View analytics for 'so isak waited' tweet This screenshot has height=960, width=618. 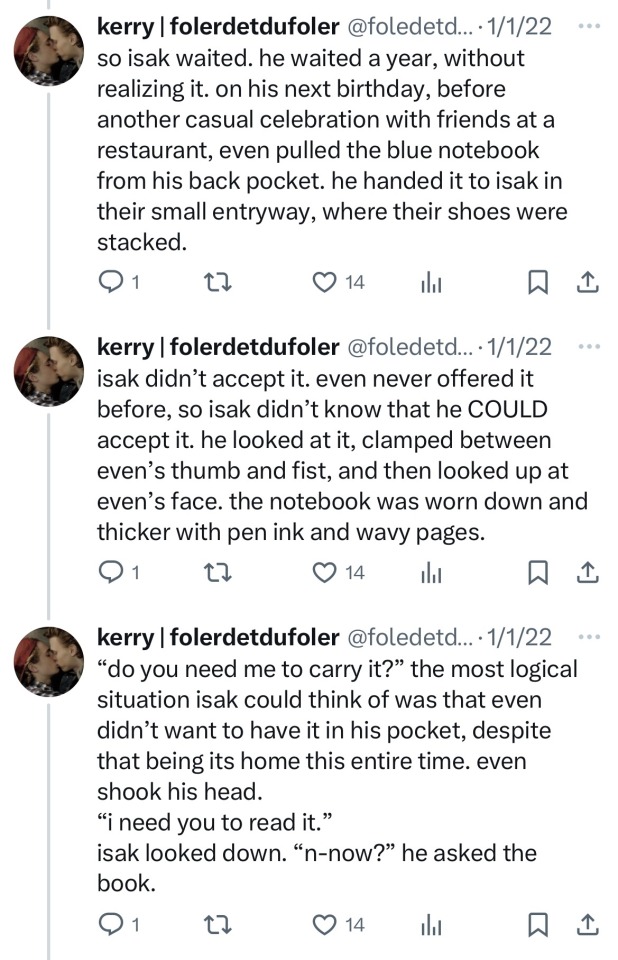coord(431,284)
